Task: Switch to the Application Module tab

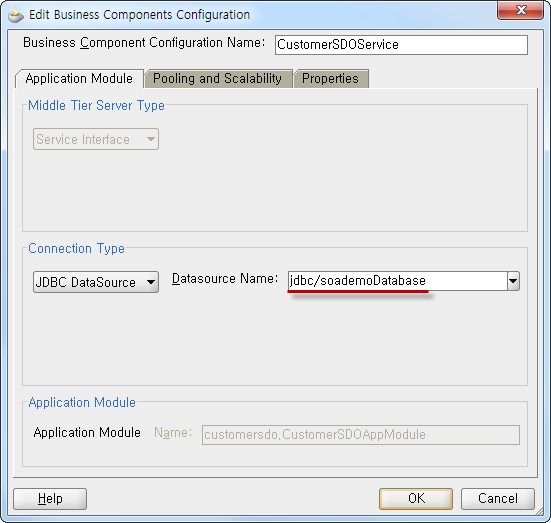Action: 79,78
